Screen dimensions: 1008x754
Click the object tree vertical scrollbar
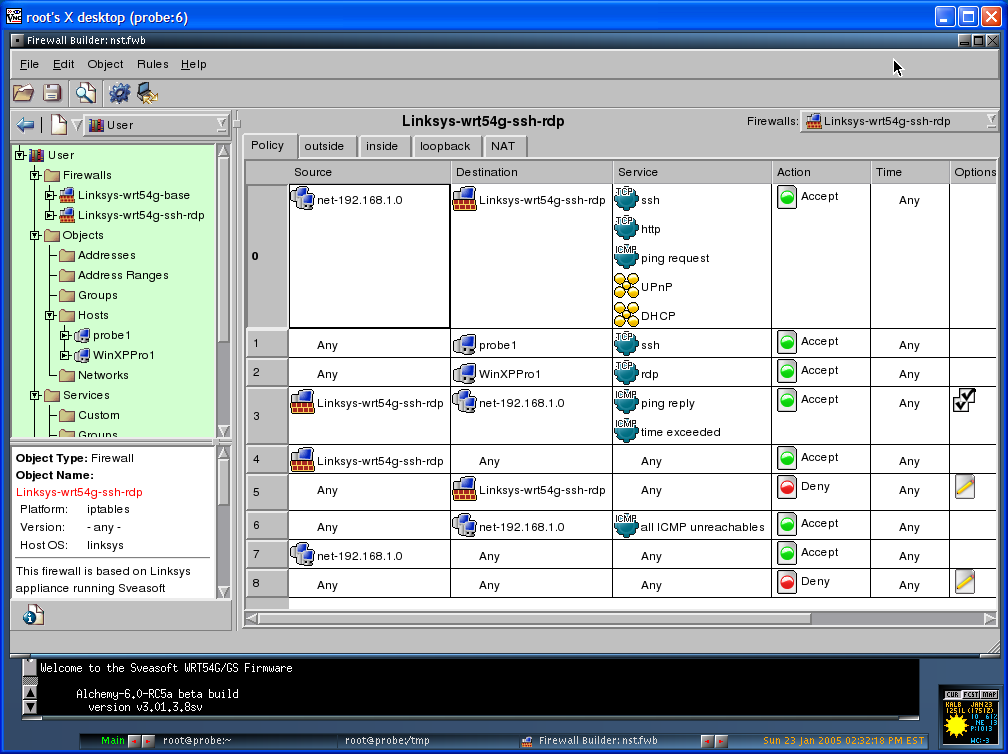224,291
